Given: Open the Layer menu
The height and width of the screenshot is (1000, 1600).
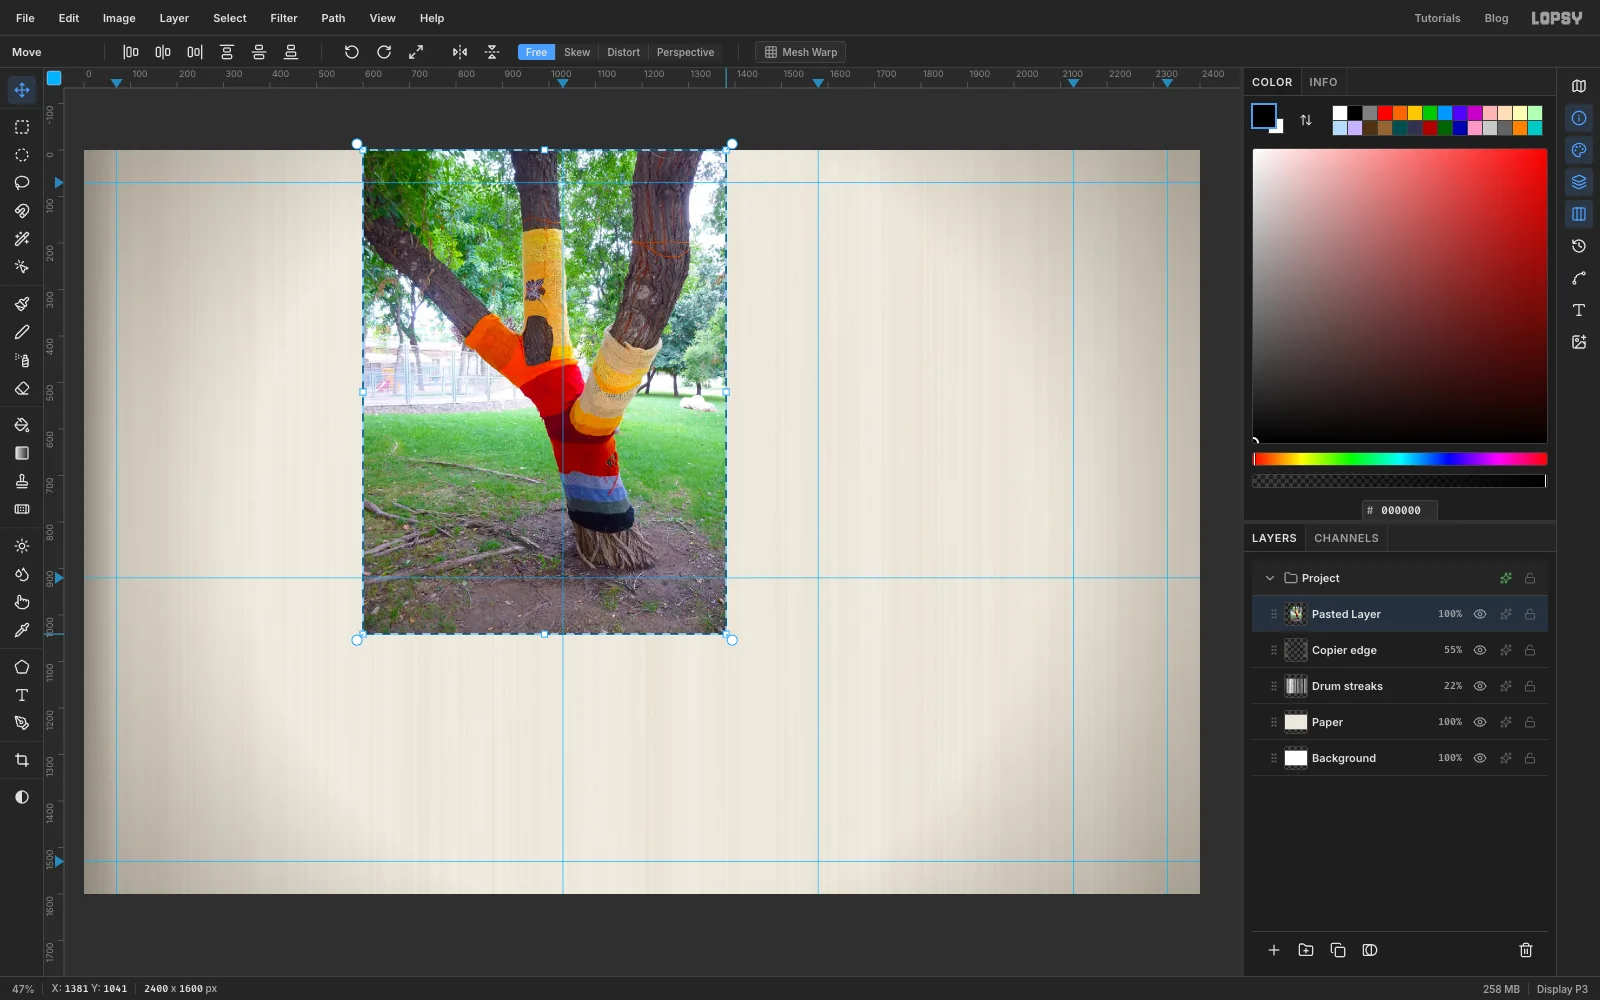Looking at the screenshot, I should [174, 18].
